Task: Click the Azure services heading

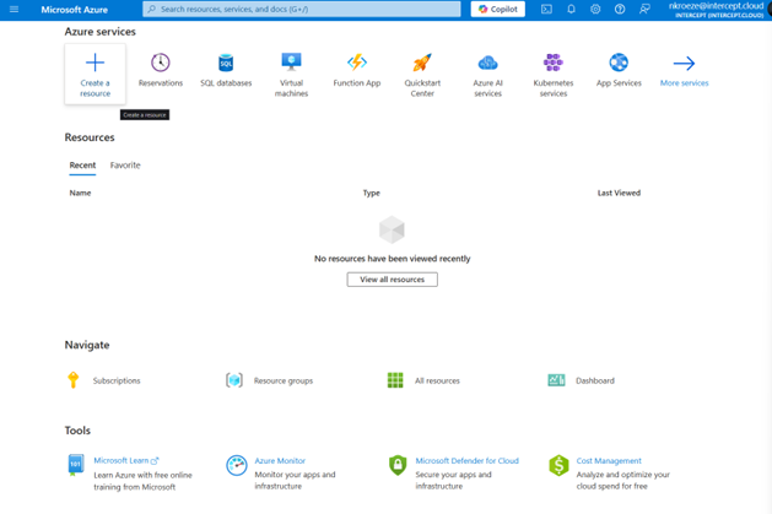Action: [x=100, y=32]
